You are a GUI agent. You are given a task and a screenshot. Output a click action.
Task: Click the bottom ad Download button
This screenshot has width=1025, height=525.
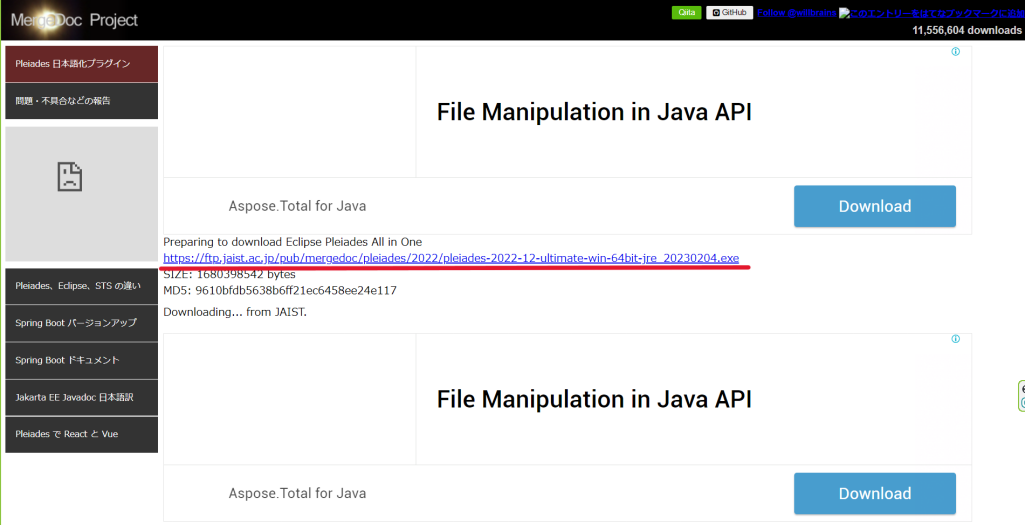pos(875,493)
